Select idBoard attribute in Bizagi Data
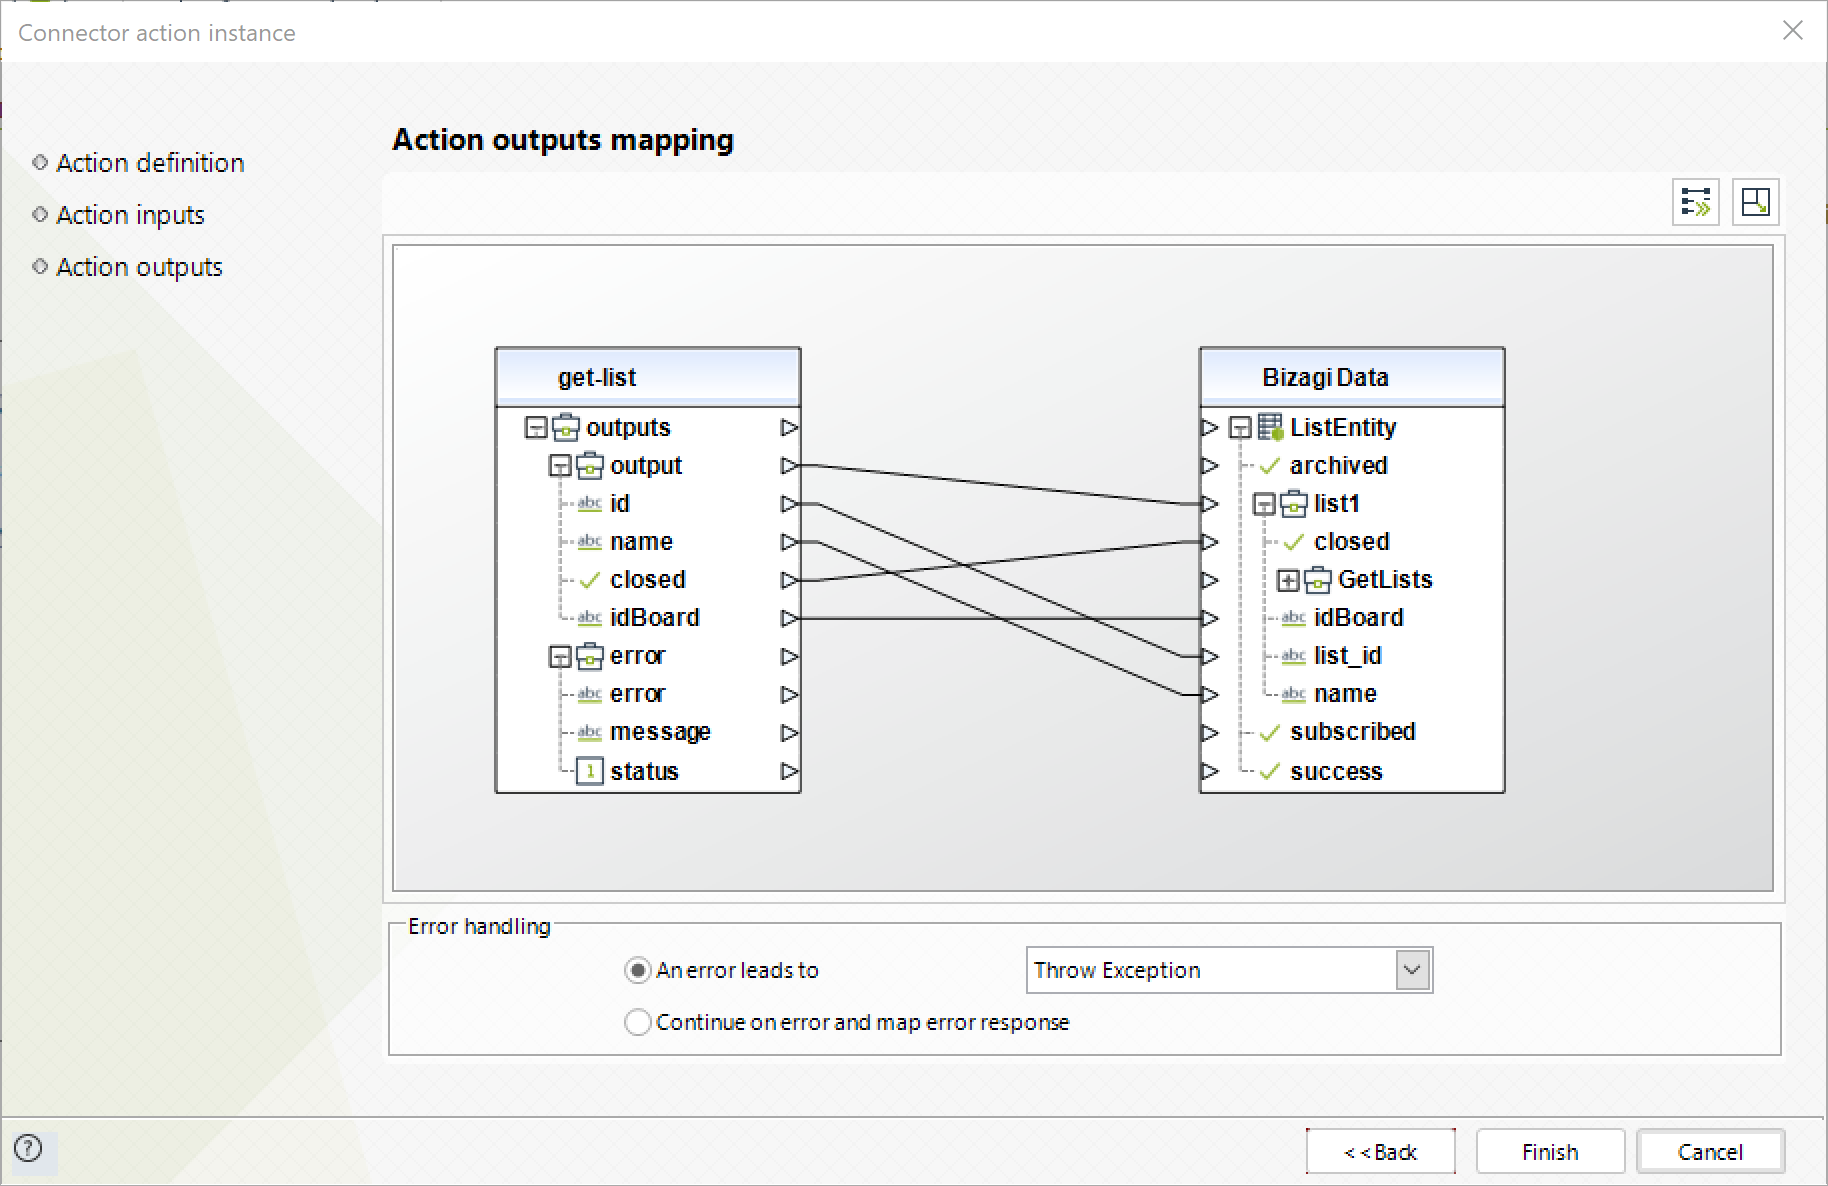The width and height of the screenshot is (1828, 1186). click(x=1358, y=618)
